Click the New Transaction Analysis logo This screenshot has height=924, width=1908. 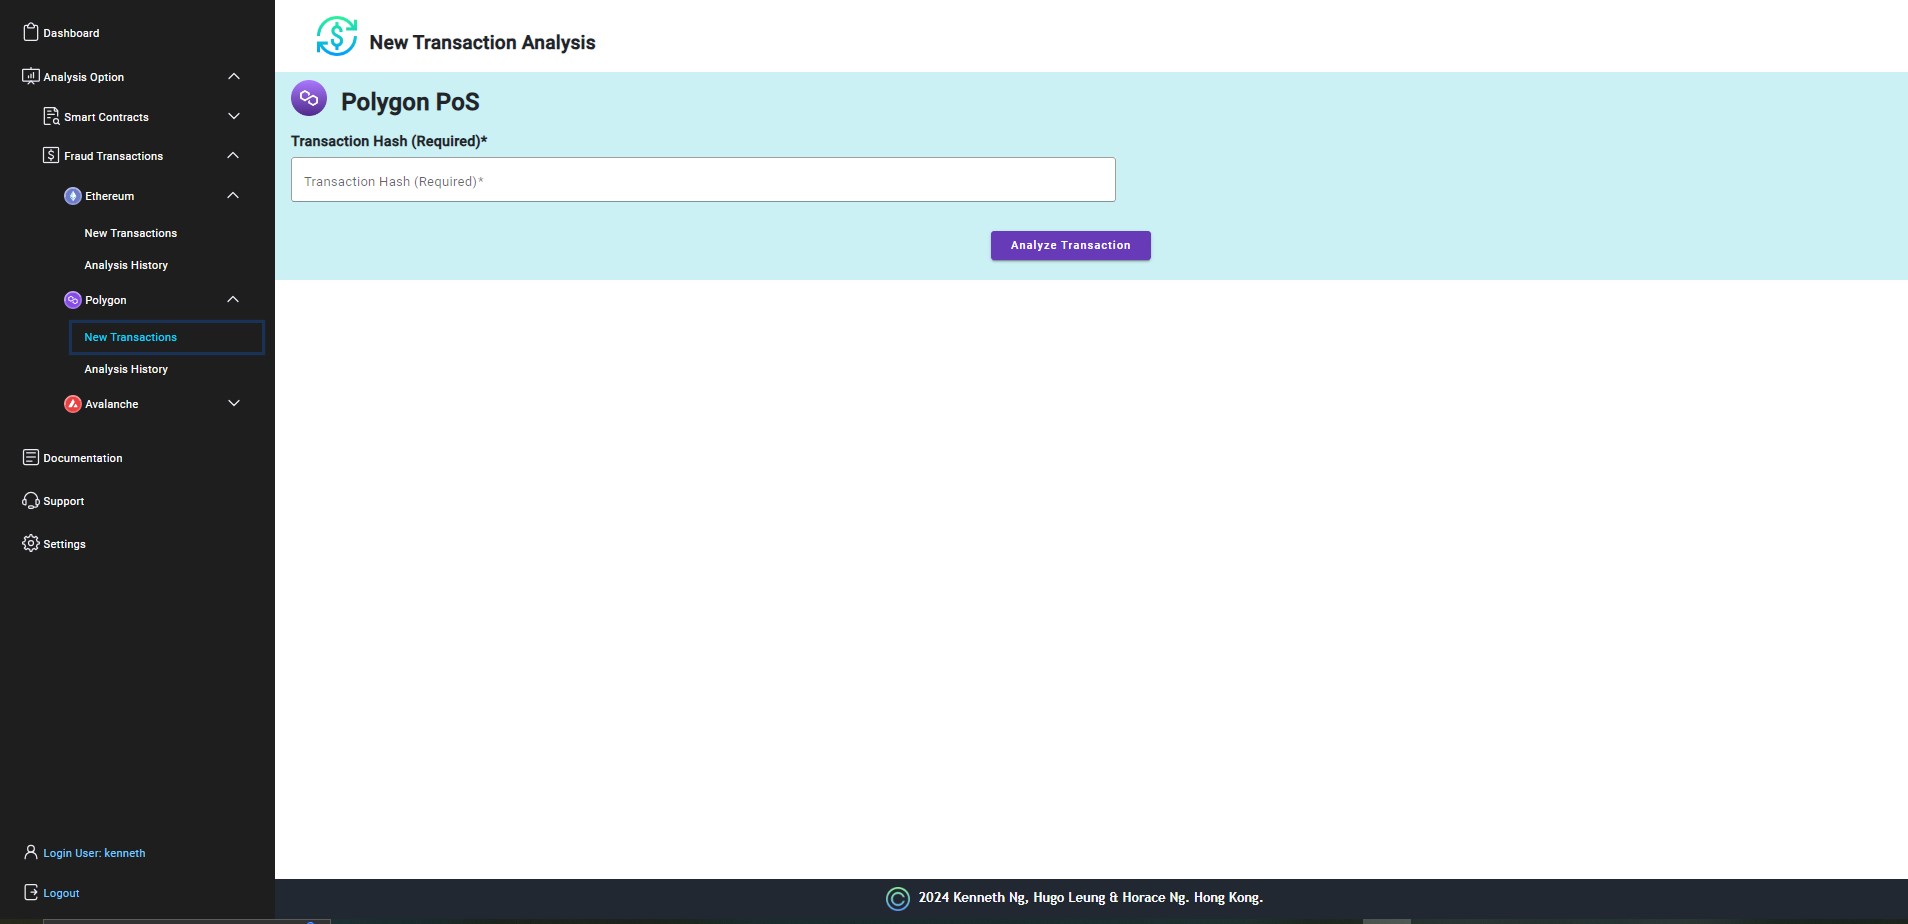point(337,36)
